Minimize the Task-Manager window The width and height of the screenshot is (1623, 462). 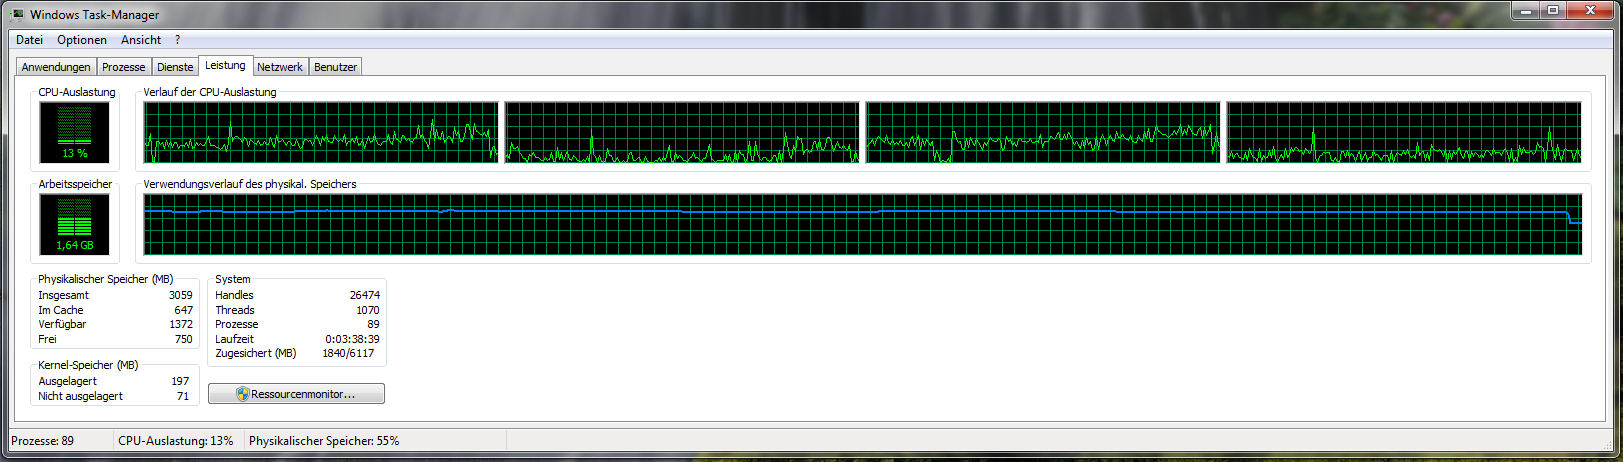[x=1526, y=11]
